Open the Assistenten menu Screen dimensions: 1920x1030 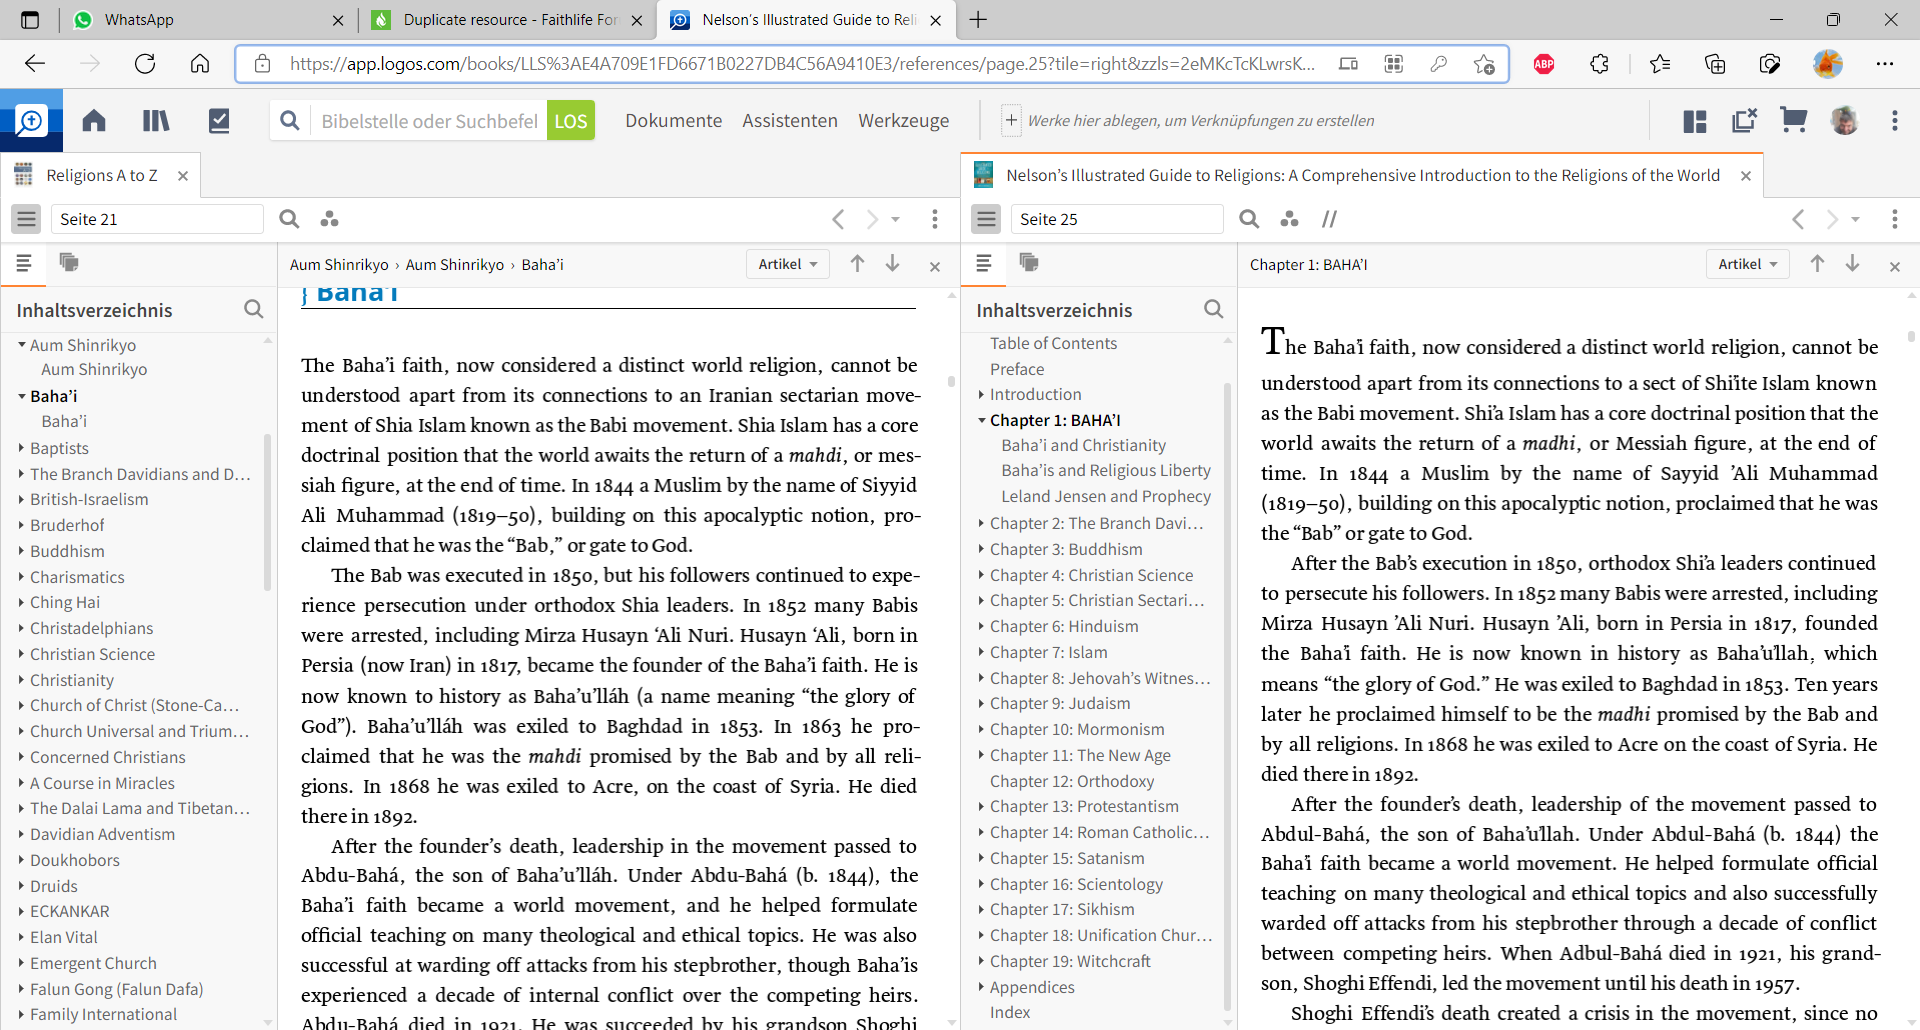[790, 121]
